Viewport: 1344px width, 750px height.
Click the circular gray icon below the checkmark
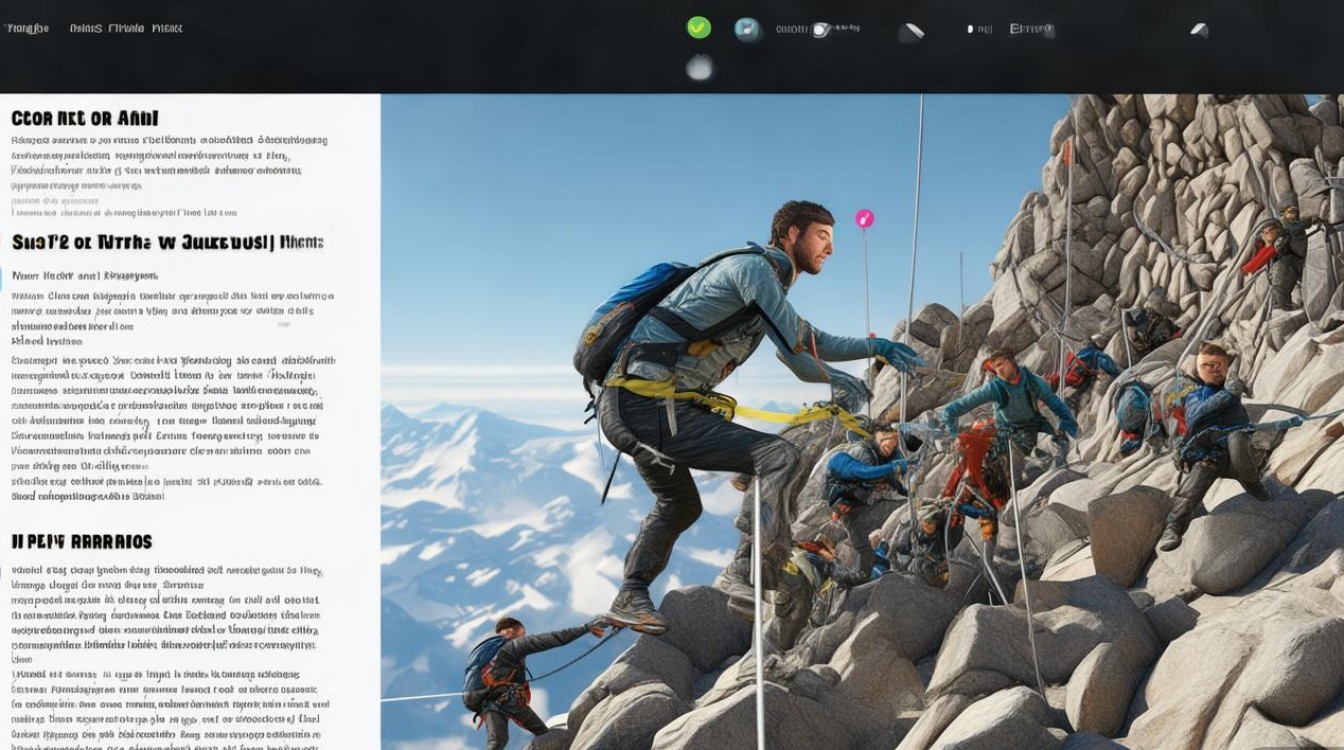tap(698, 66)
